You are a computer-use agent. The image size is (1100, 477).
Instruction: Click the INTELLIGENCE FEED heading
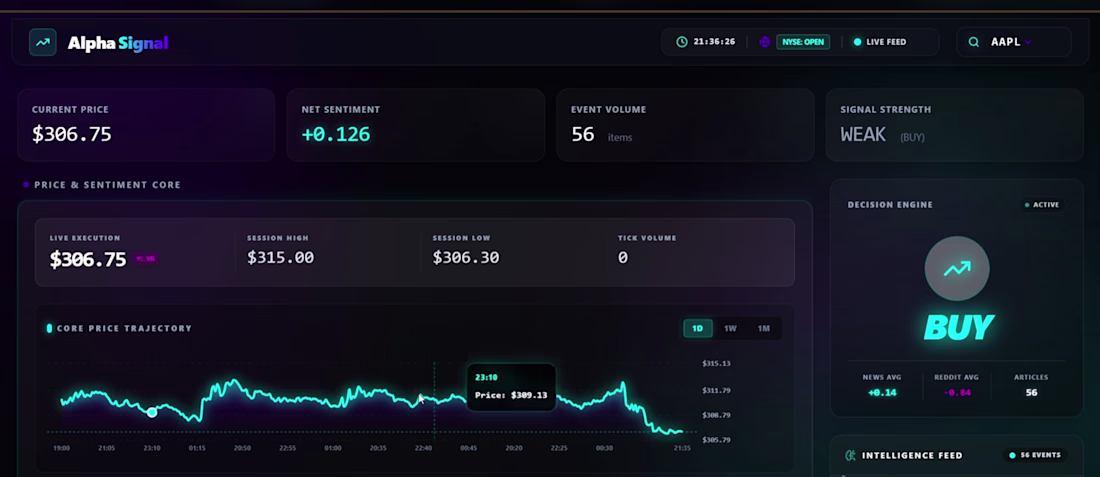coord(913,456)
